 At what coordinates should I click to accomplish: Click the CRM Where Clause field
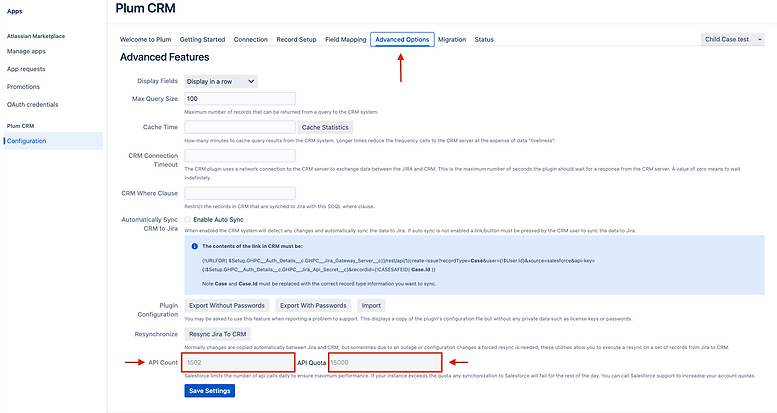click(x=240, y=193)
